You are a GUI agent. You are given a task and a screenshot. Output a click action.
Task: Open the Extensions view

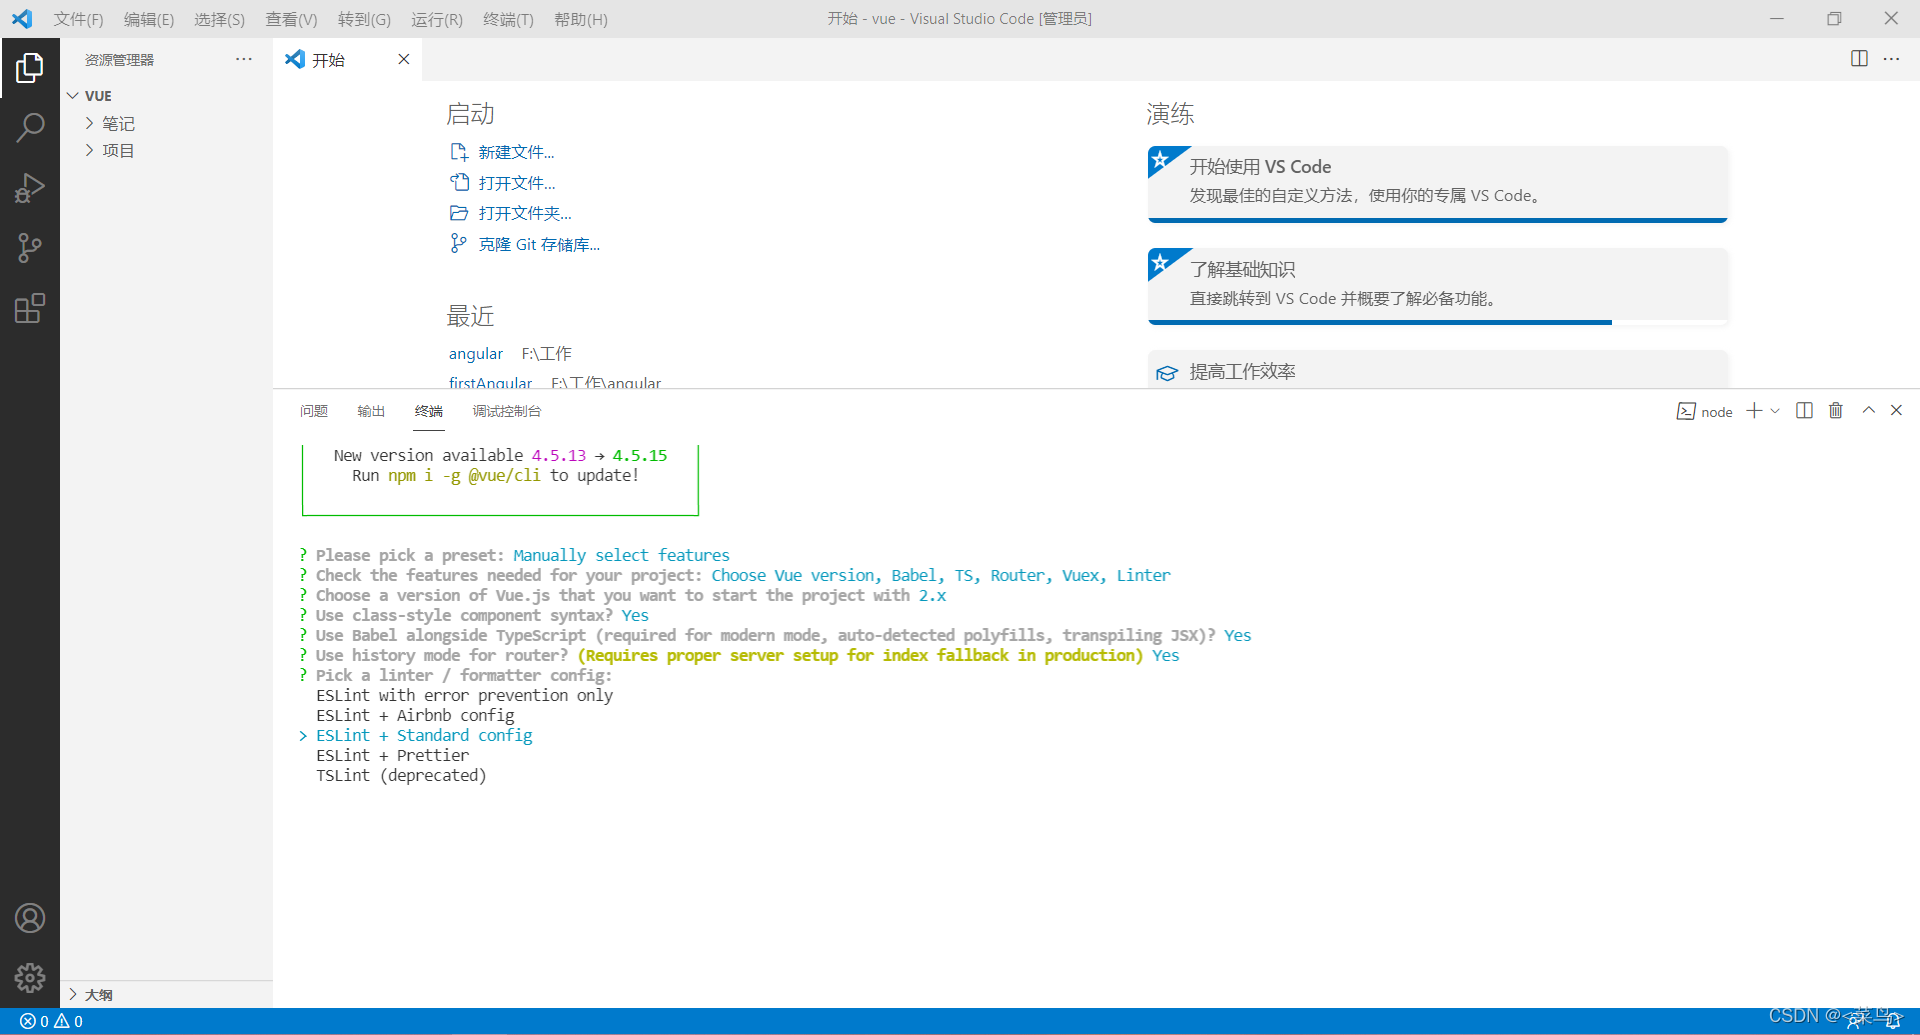point(30,308)
